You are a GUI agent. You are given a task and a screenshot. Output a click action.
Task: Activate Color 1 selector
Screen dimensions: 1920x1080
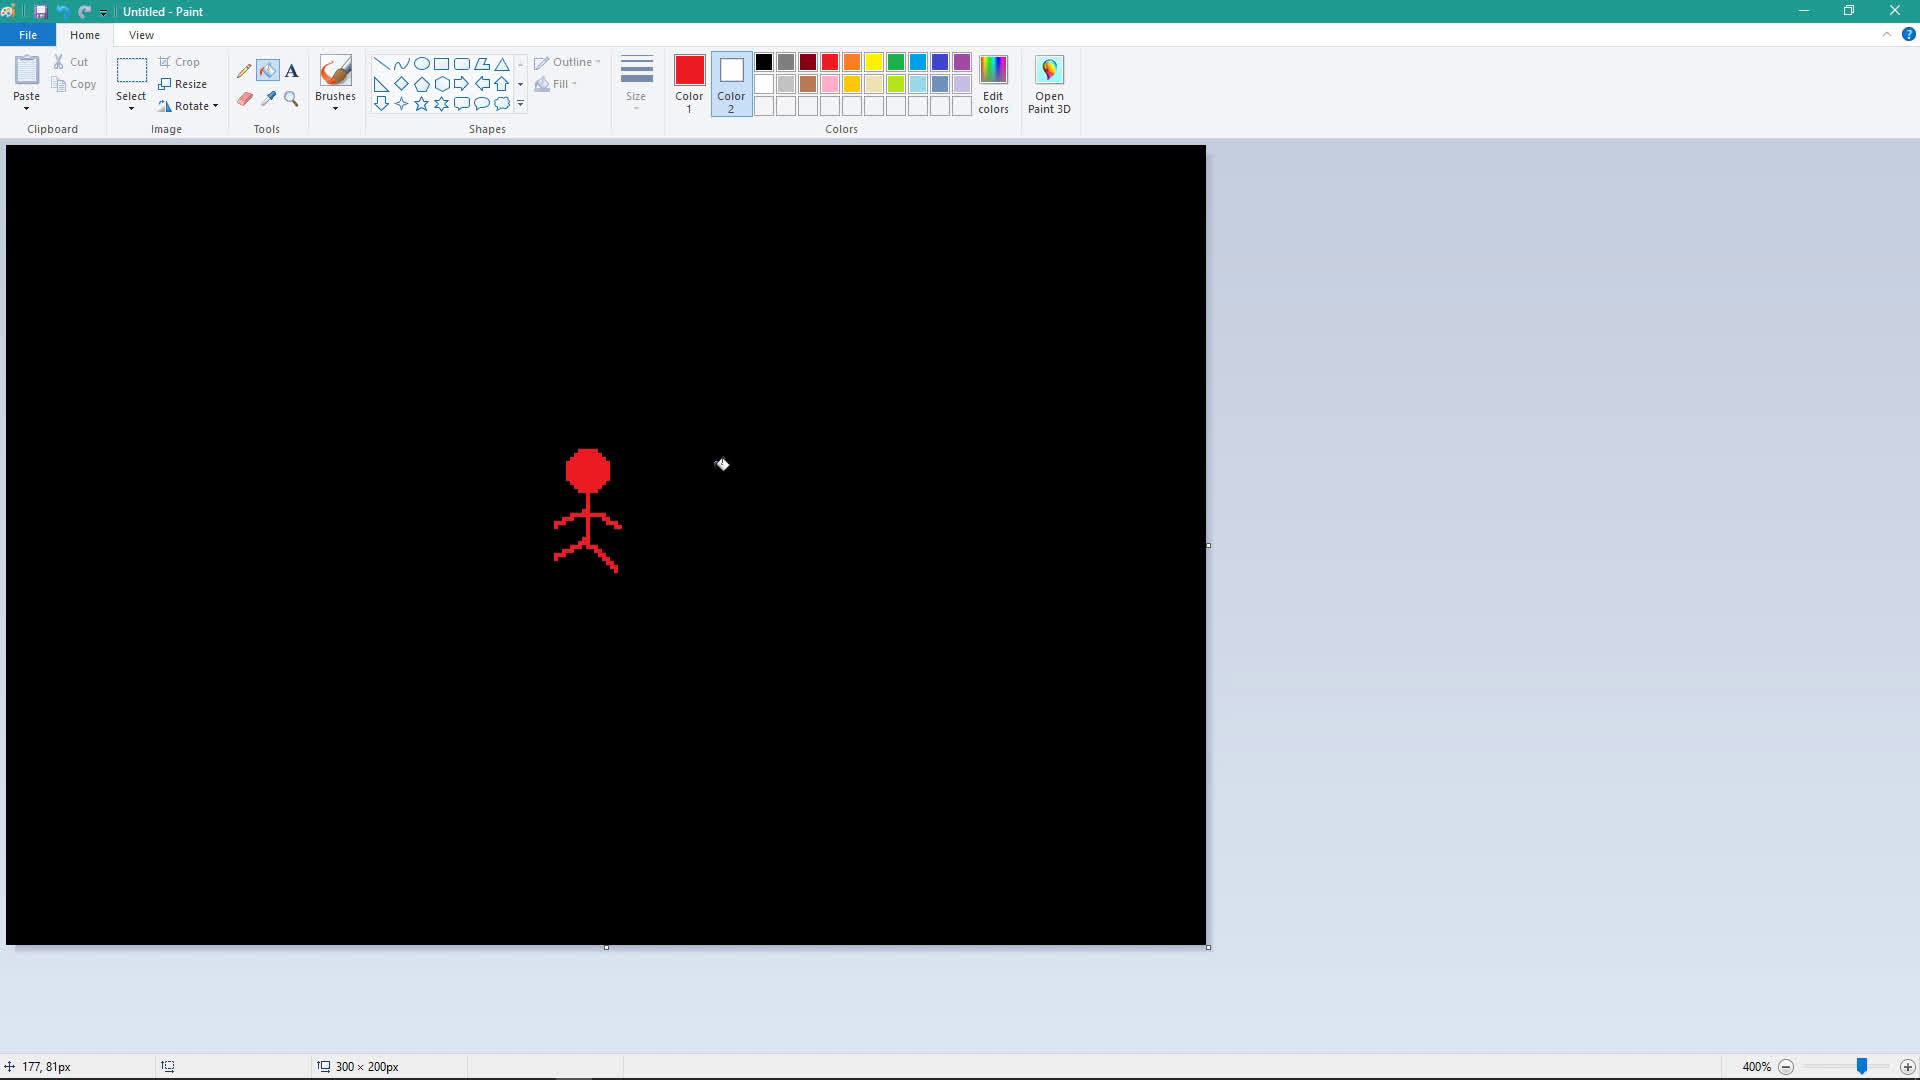pyautogui.click(x=689, y=85)
